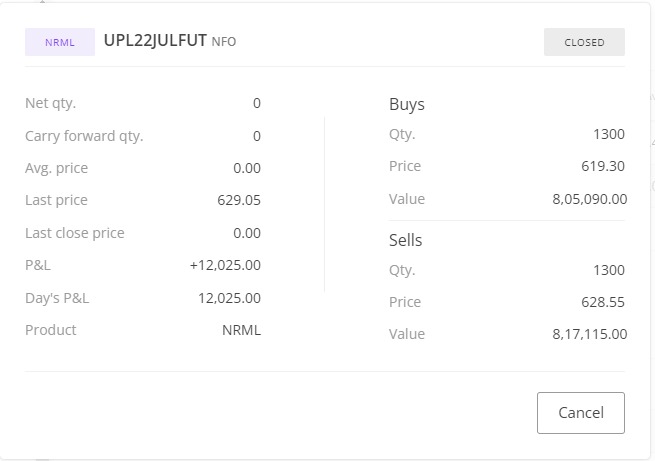
Task: Click the Net qty. value 0
Action: tap(257, 103)
